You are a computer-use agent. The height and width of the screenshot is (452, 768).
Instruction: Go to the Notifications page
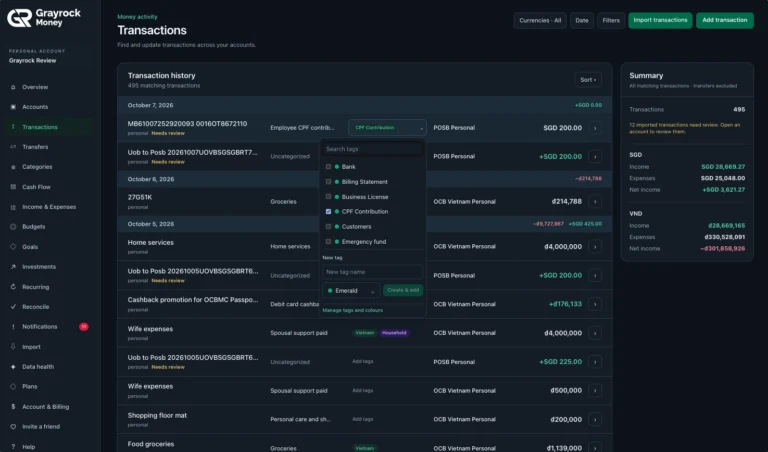click(49, 327)
